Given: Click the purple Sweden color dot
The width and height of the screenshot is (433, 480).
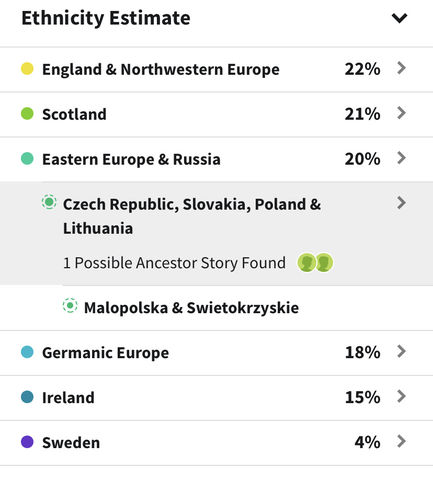Looking at the screenshot, I should click(27, 442).
